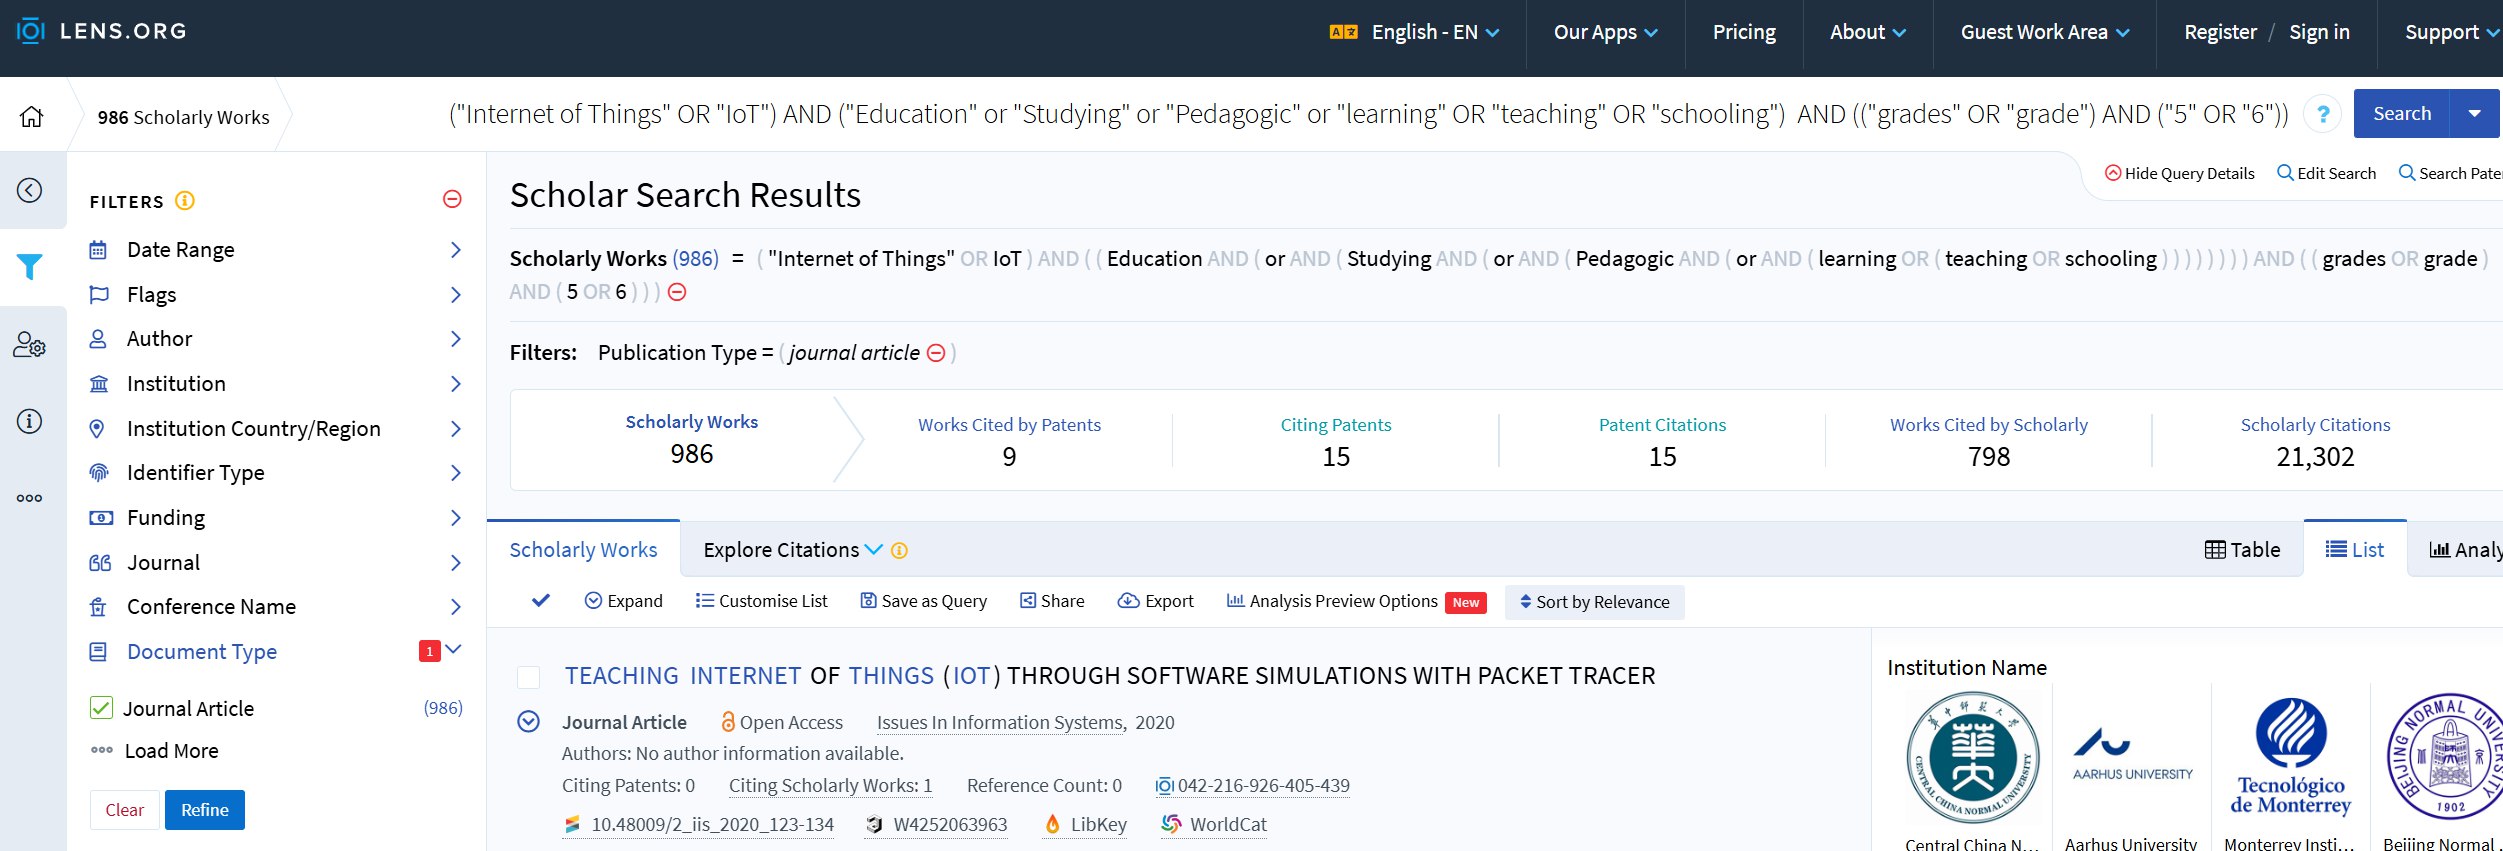Click the home icon in breadcrumb
2503x851 pixels.
click(32, 116)
